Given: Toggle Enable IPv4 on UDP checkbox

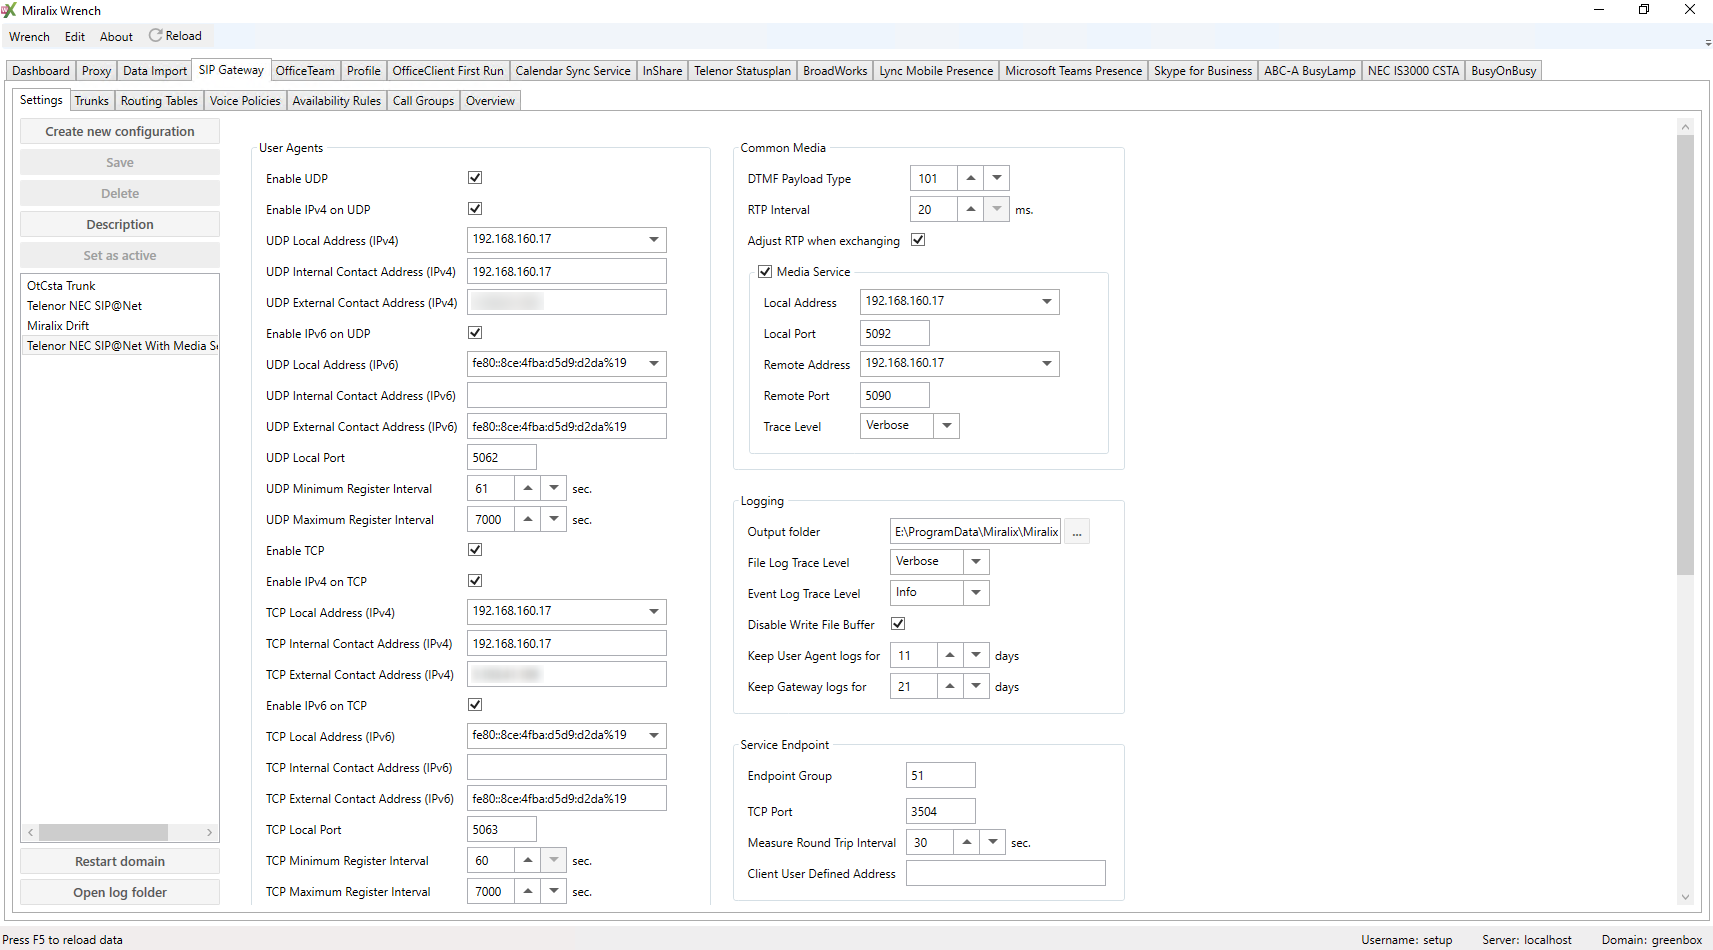Looking at the screenshot, I should pos(475,209).
